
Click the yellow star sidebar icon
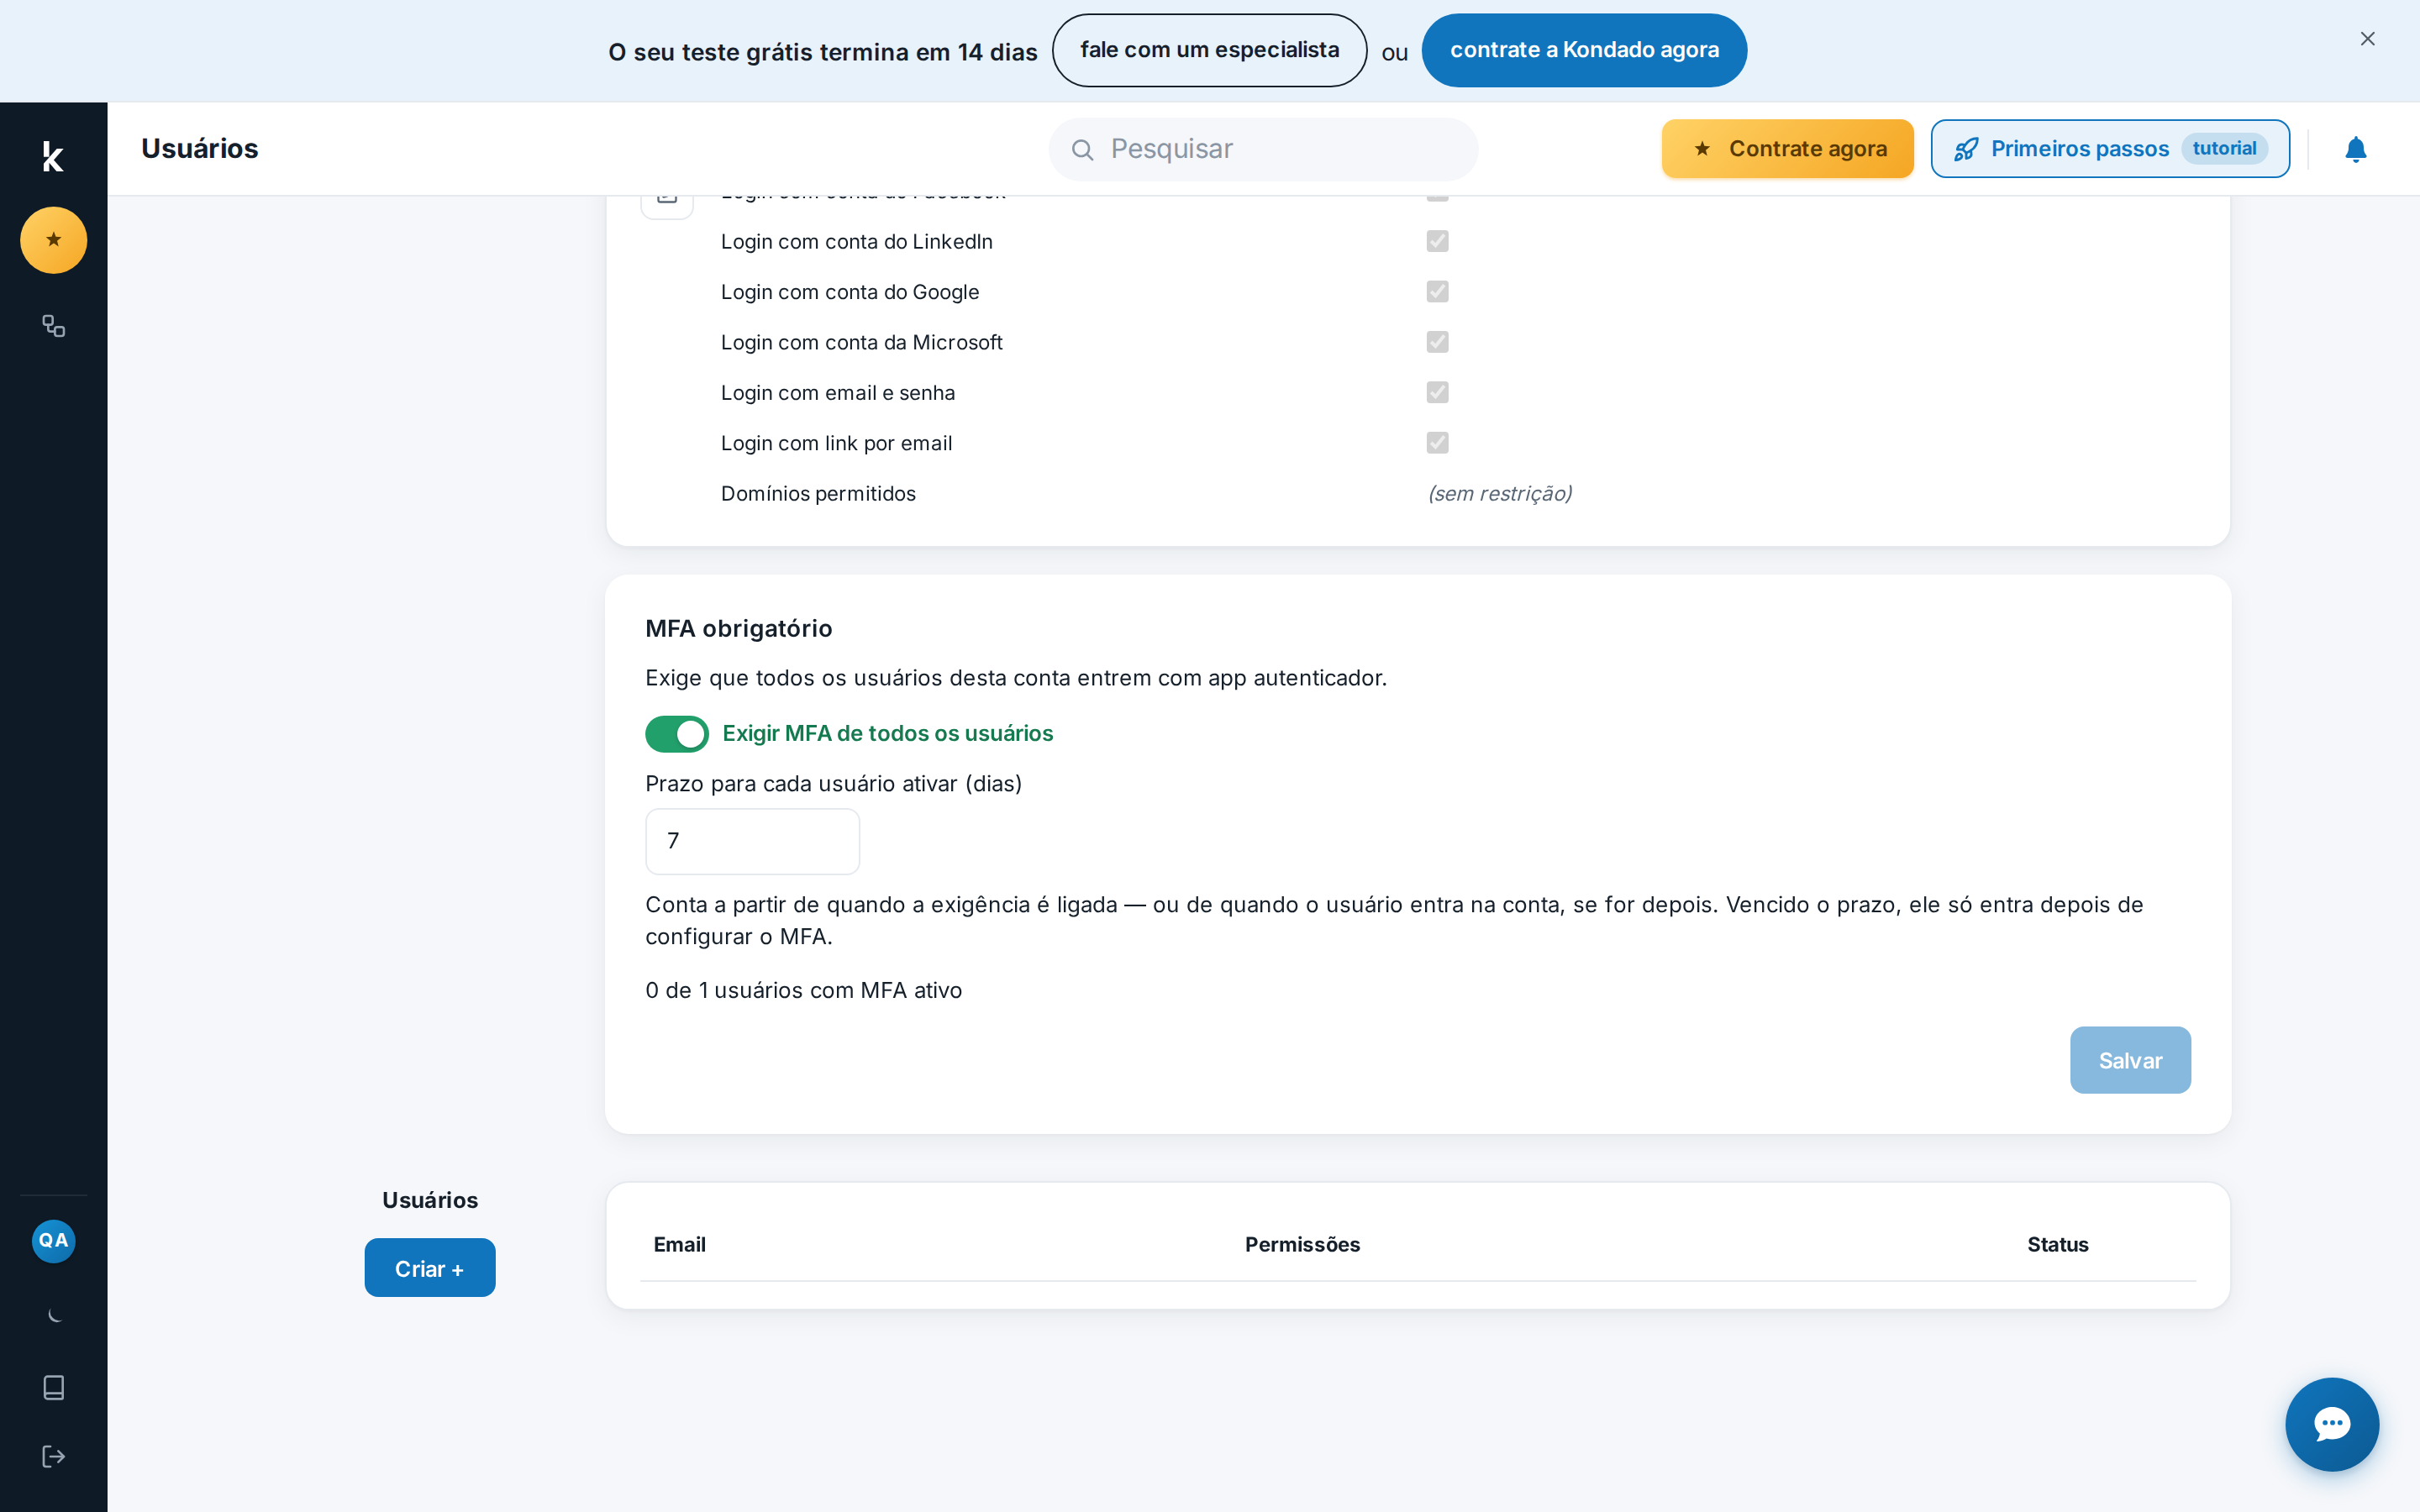pos(53,240)
